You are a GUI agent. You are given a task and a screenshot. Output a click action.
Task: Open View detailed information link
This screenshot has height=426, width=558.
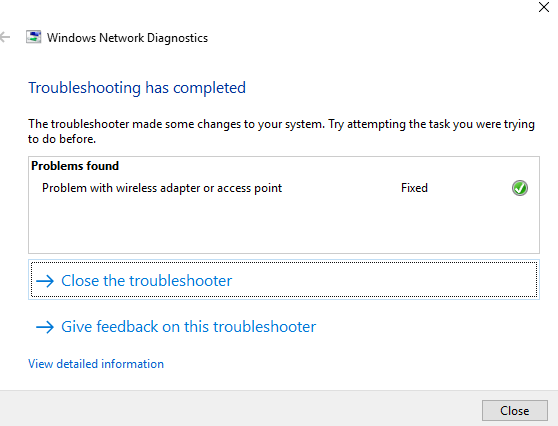96,364
